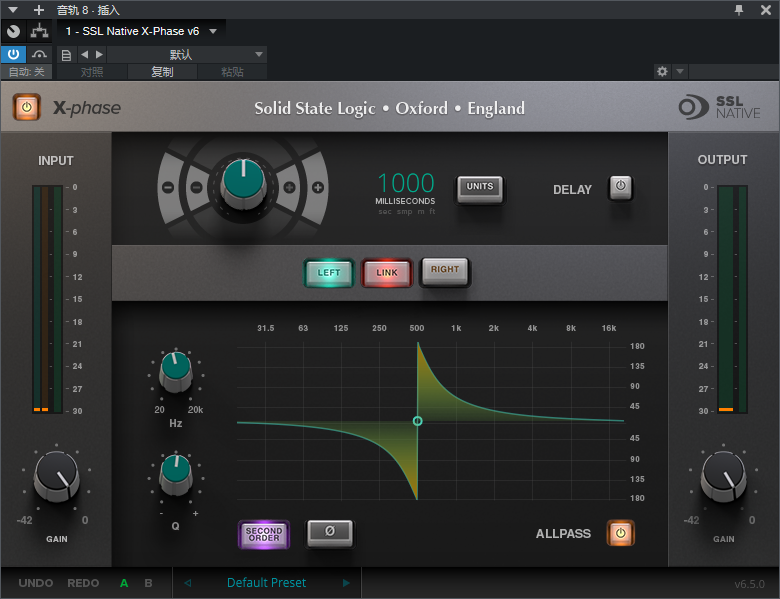Open the 默认 preset dropdown

[187, 54]
